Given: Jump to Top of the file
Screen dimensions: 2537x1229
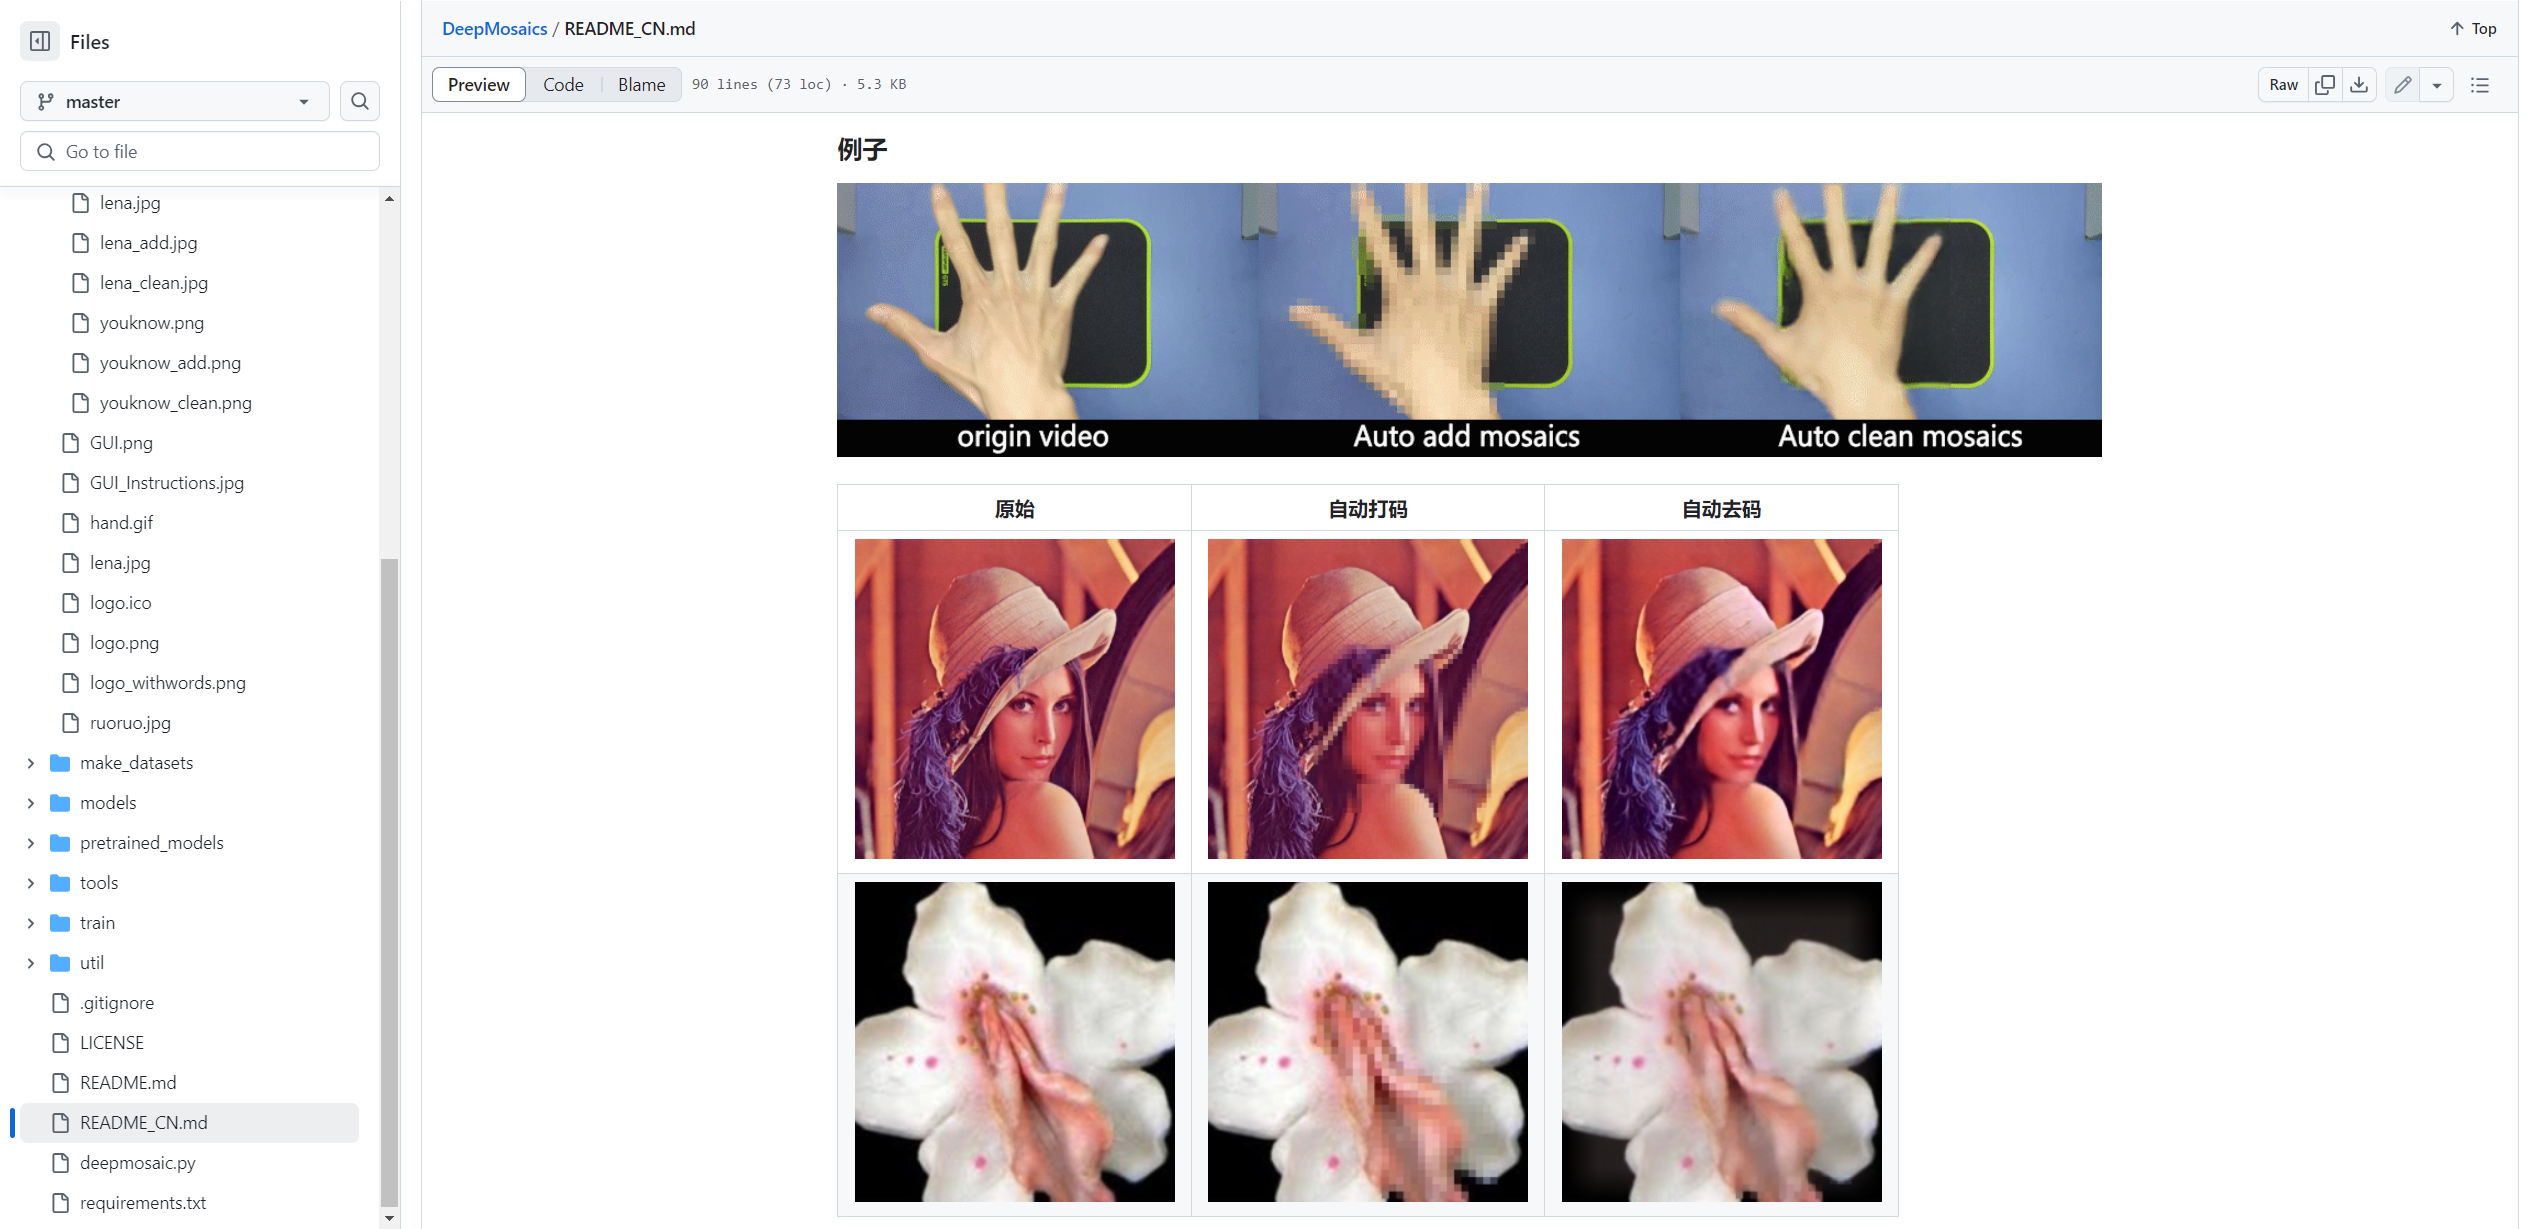Looking at the screenshot, I should tap(2473, 29).
